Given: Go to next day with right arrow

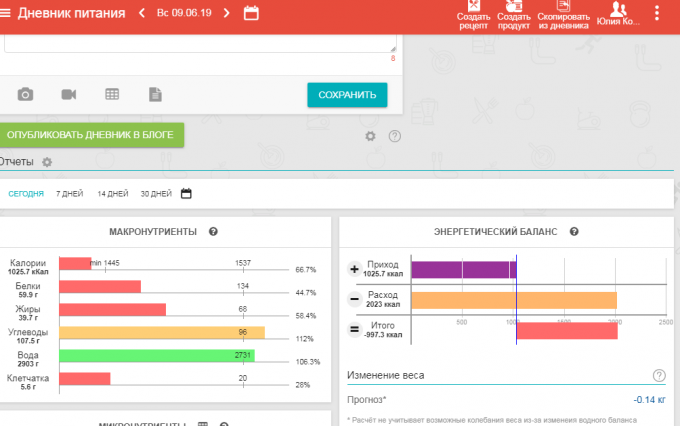Looking at the screenshot, I should (226, 14).
